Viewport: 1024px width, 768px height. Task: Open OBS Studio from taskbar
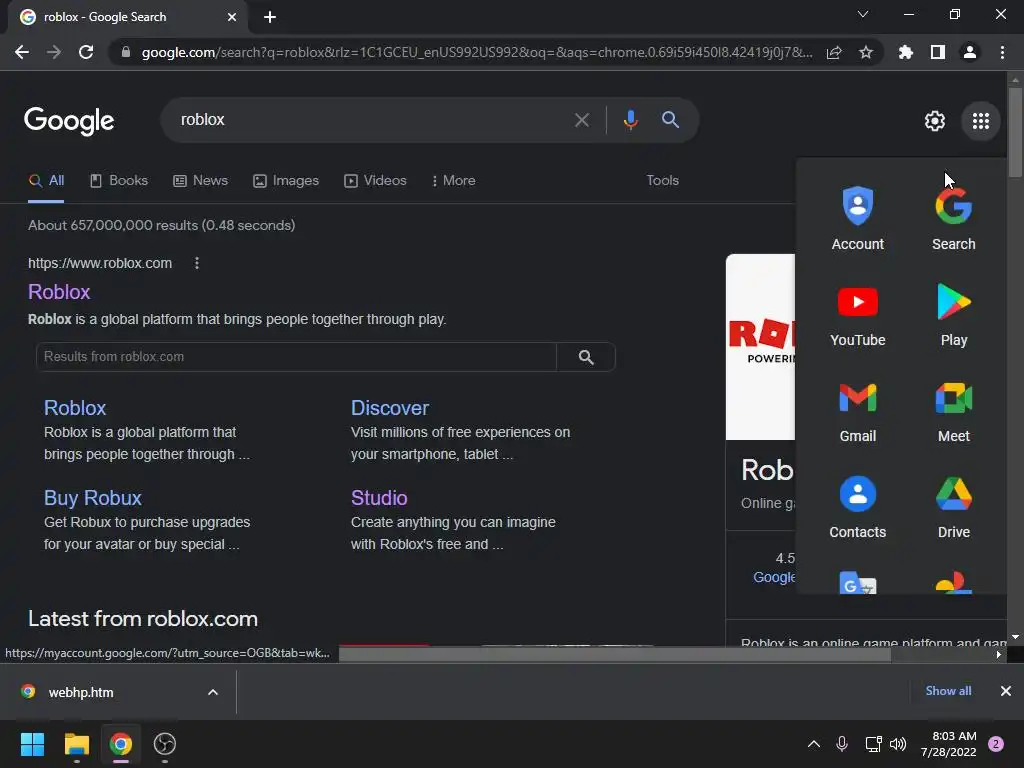click(x=165, y=744)
